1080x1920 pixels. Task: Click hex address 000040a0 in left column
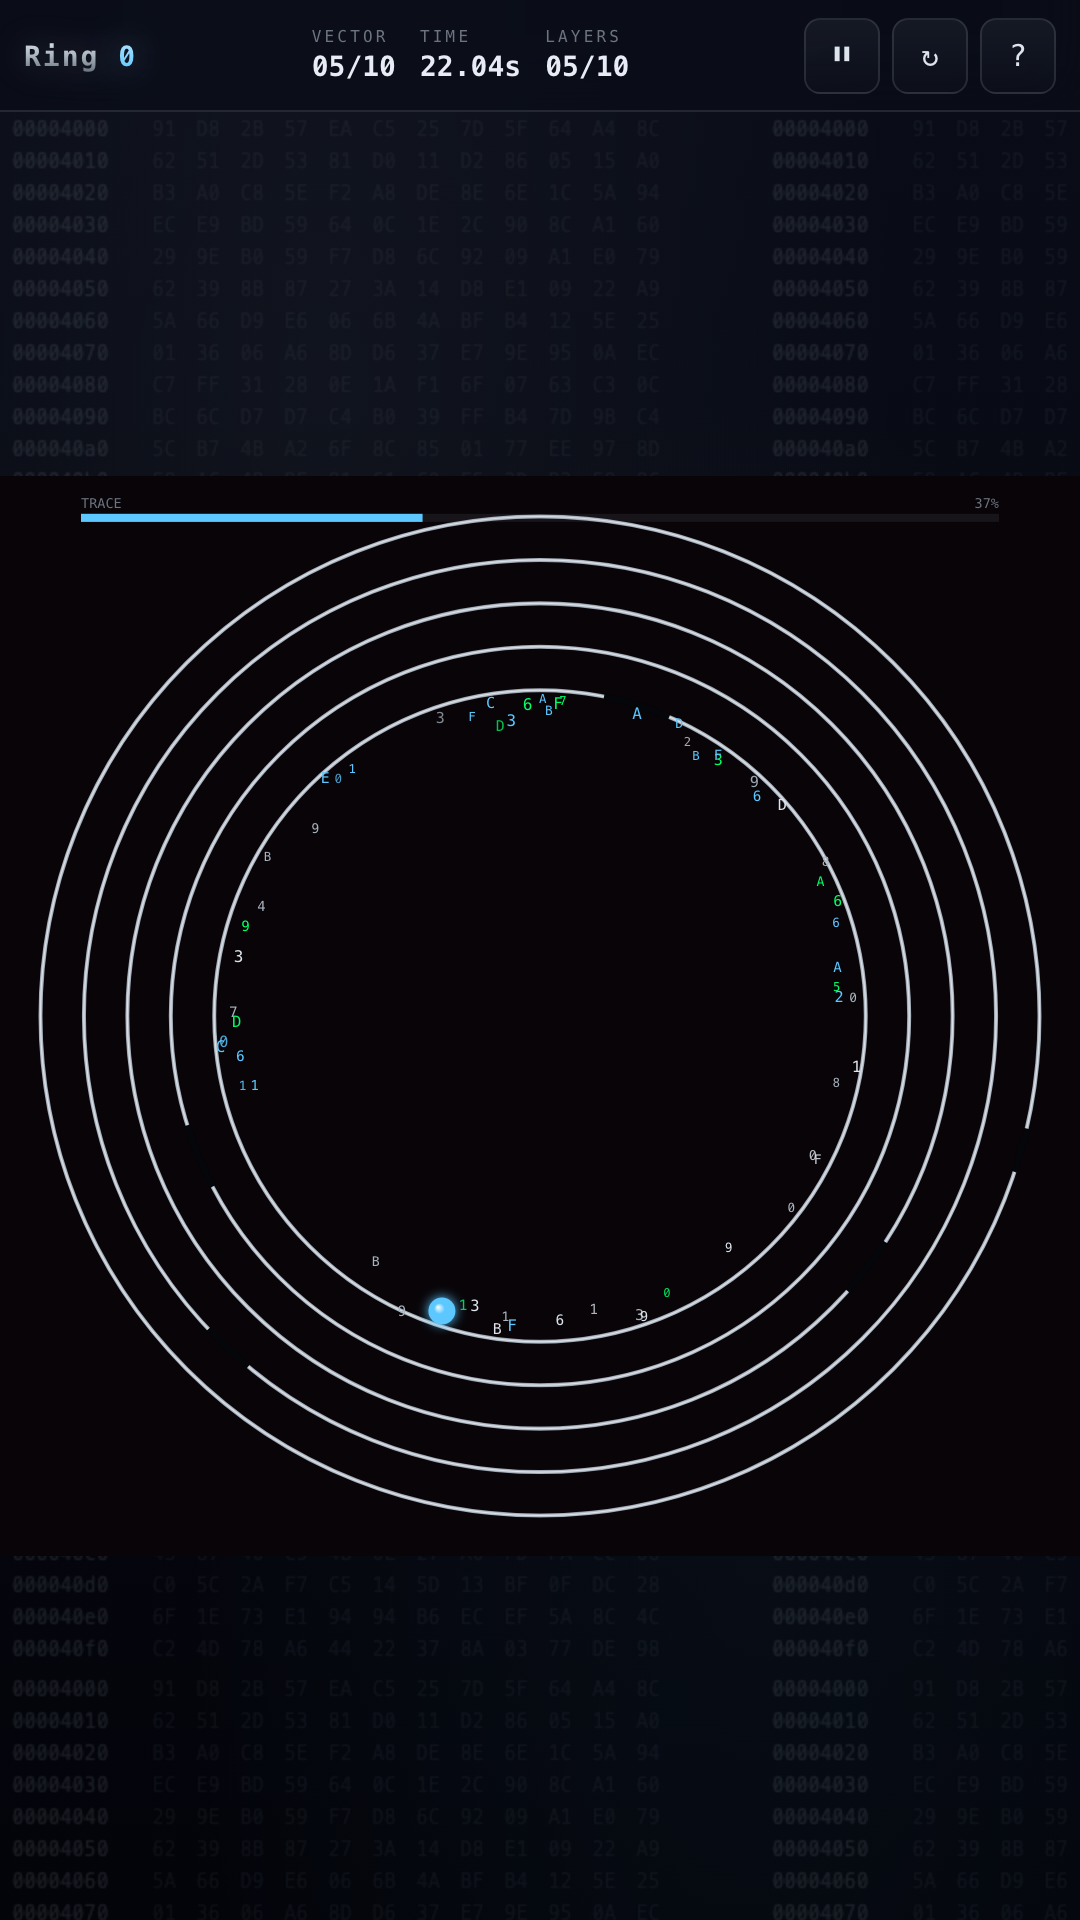click(60, 449)
